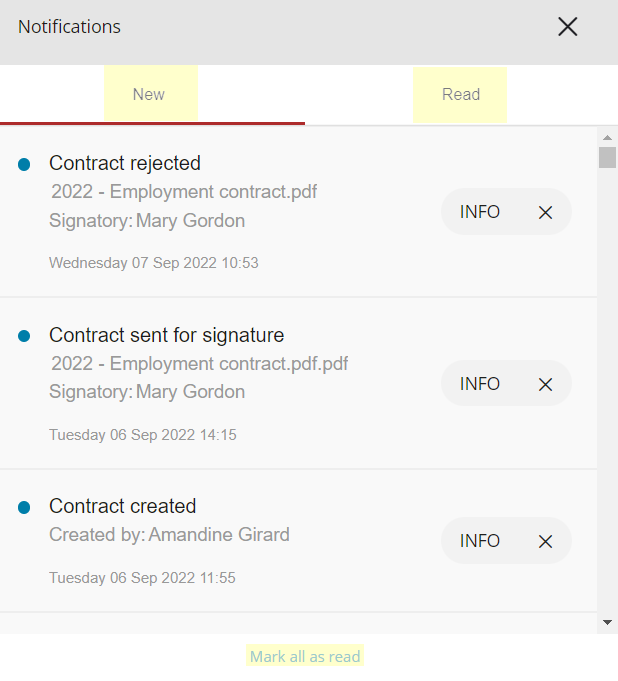
Task: Open INFO for Contract created notification
Action: coord(480,541)
